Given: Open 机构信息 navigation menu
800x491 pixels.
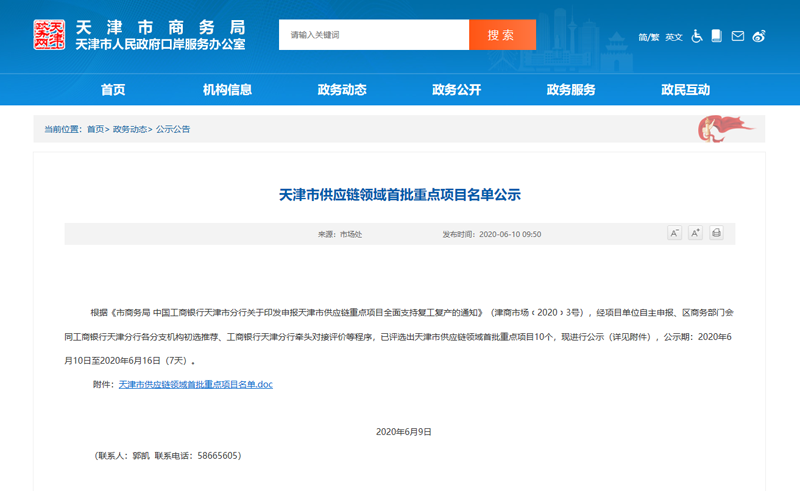Looking at the screenshot, I should point(227,90).
